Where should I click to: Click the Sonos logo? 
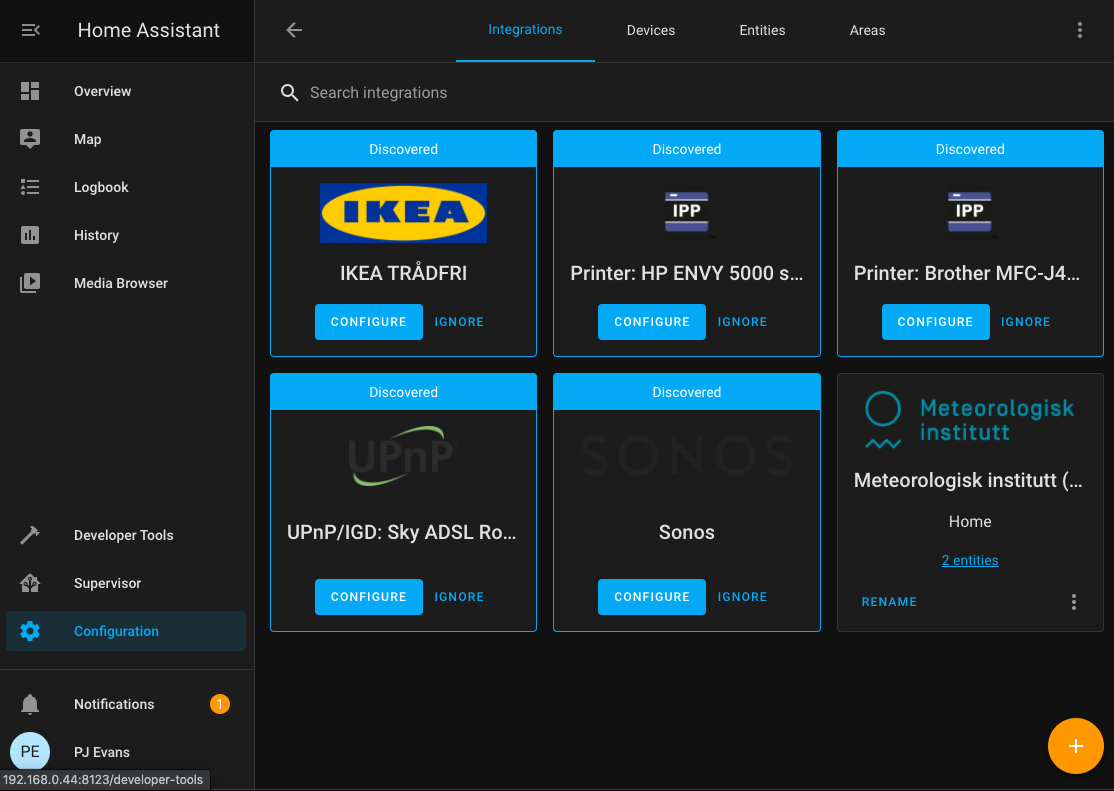point(686,456)
